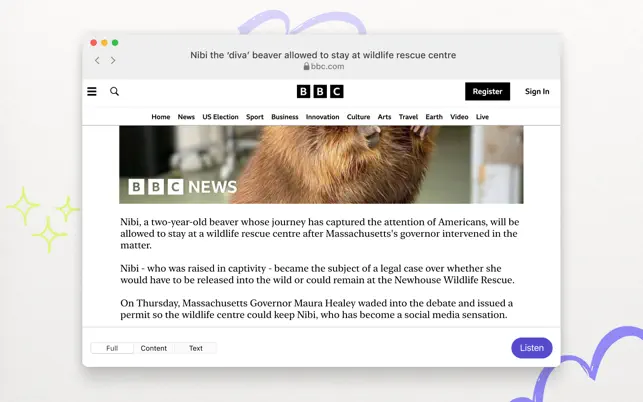Screen dimensions: 643x402
Task: Open the Innovation nav link
Action: click(x=322, y=117)
